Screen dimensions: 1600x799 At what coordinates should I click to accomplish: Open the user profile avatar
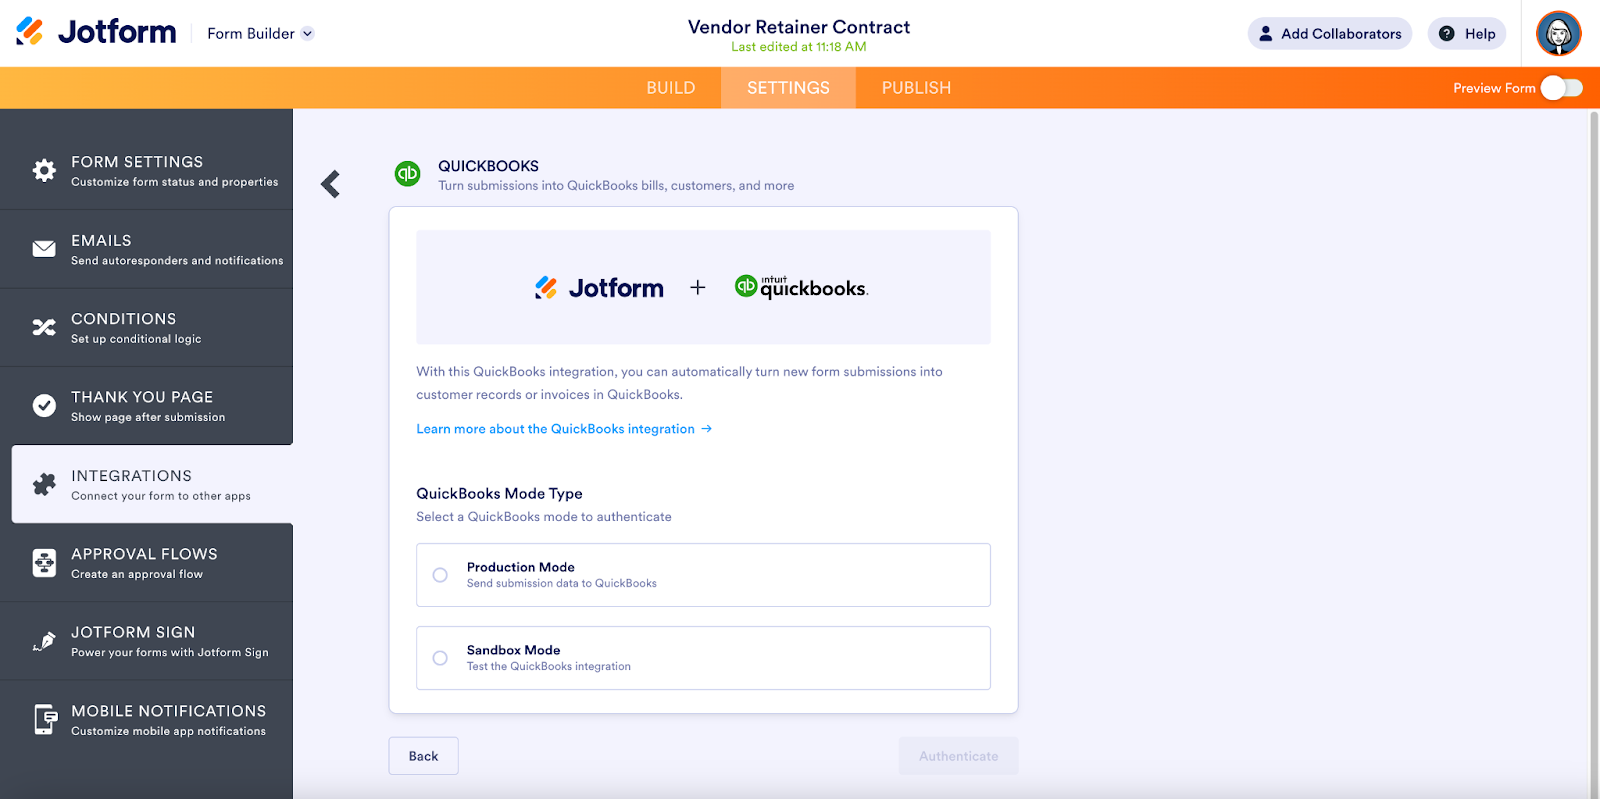1558,34
